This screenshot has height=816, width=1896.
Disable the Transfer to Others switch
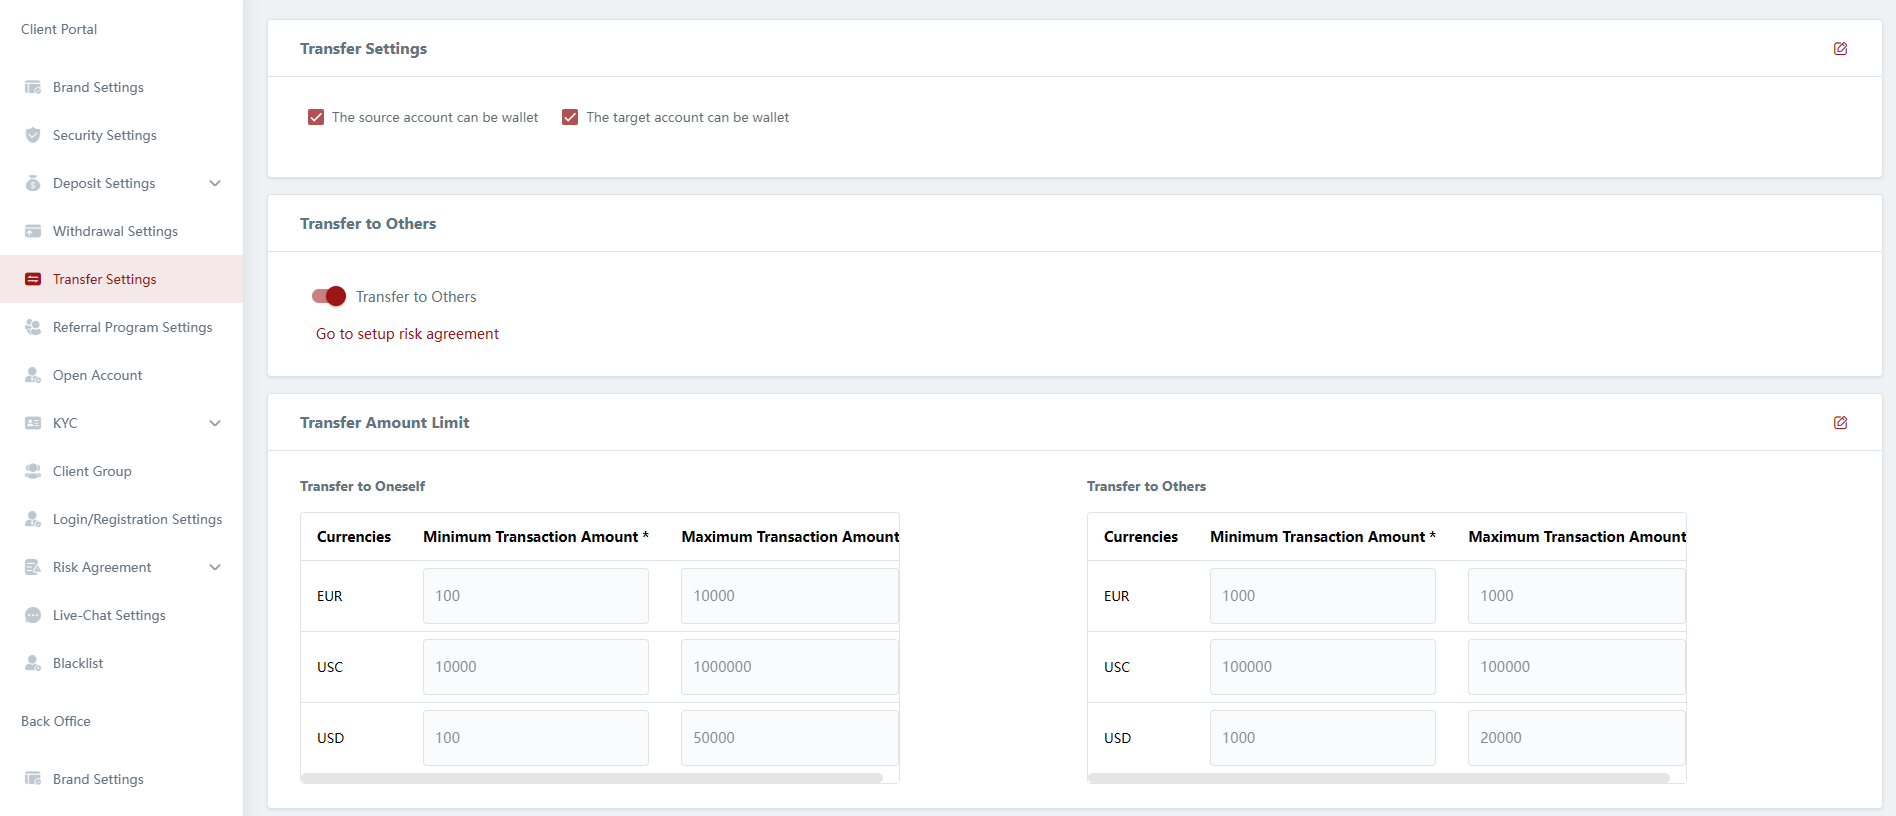point(329,296)
